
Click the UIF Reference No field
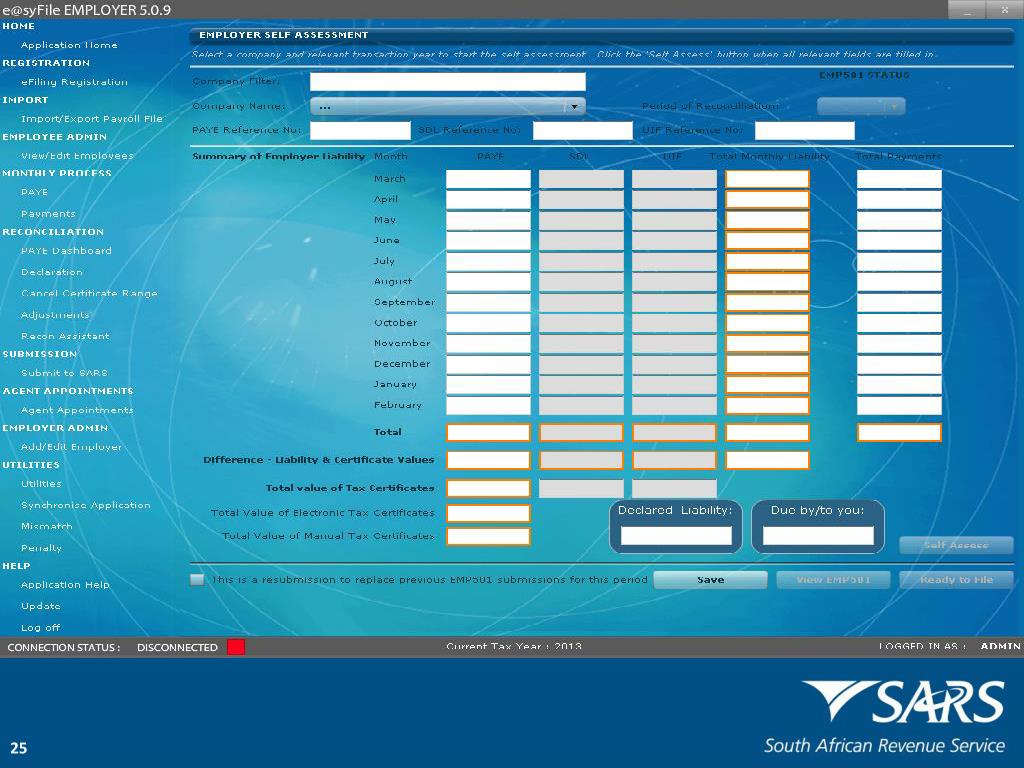coord(805,131)
